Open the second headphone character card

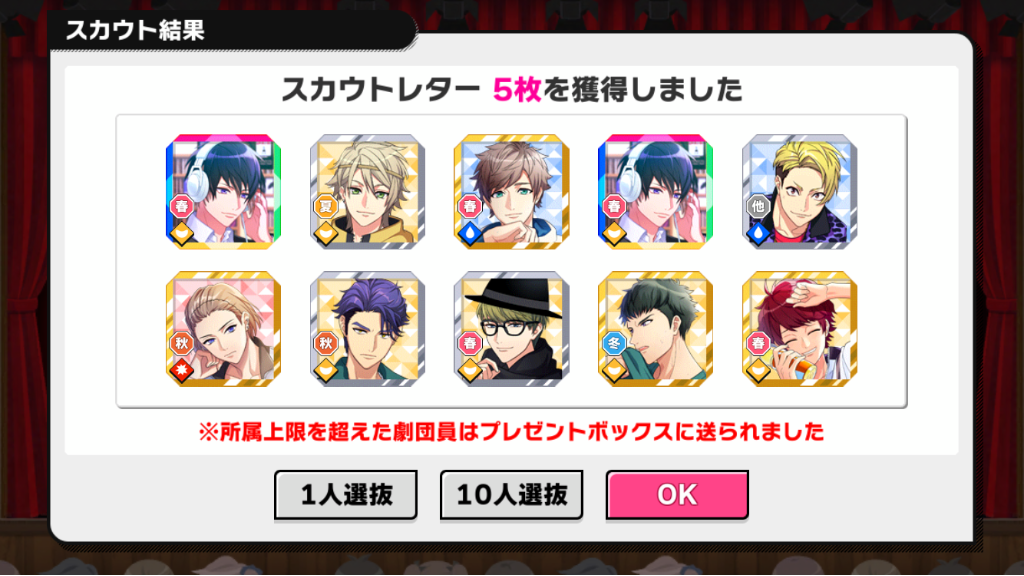point(656,191)
